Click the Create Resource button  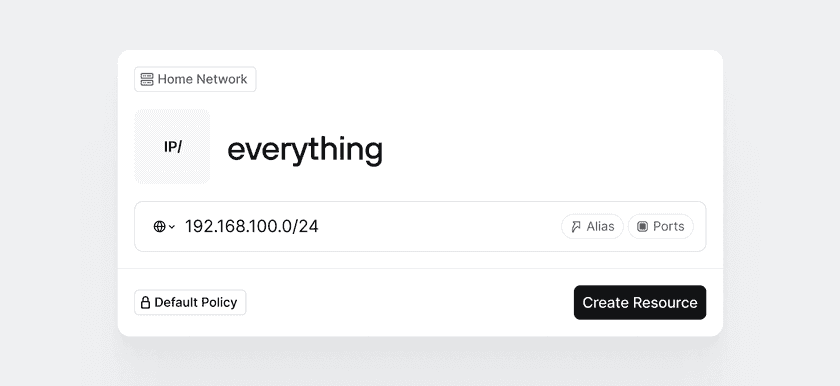click(640, 302)
